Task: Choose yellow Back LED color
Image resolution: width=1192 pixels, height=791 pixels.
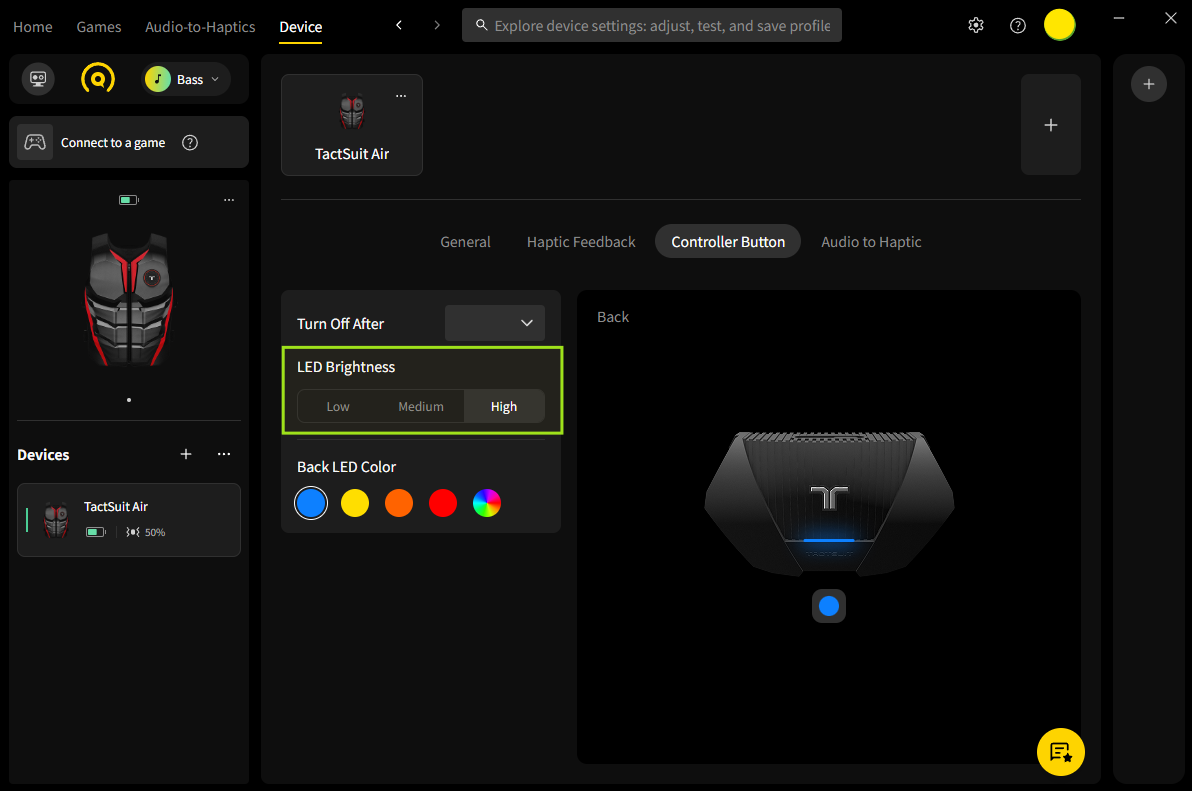Action: [x=355, y=503]
